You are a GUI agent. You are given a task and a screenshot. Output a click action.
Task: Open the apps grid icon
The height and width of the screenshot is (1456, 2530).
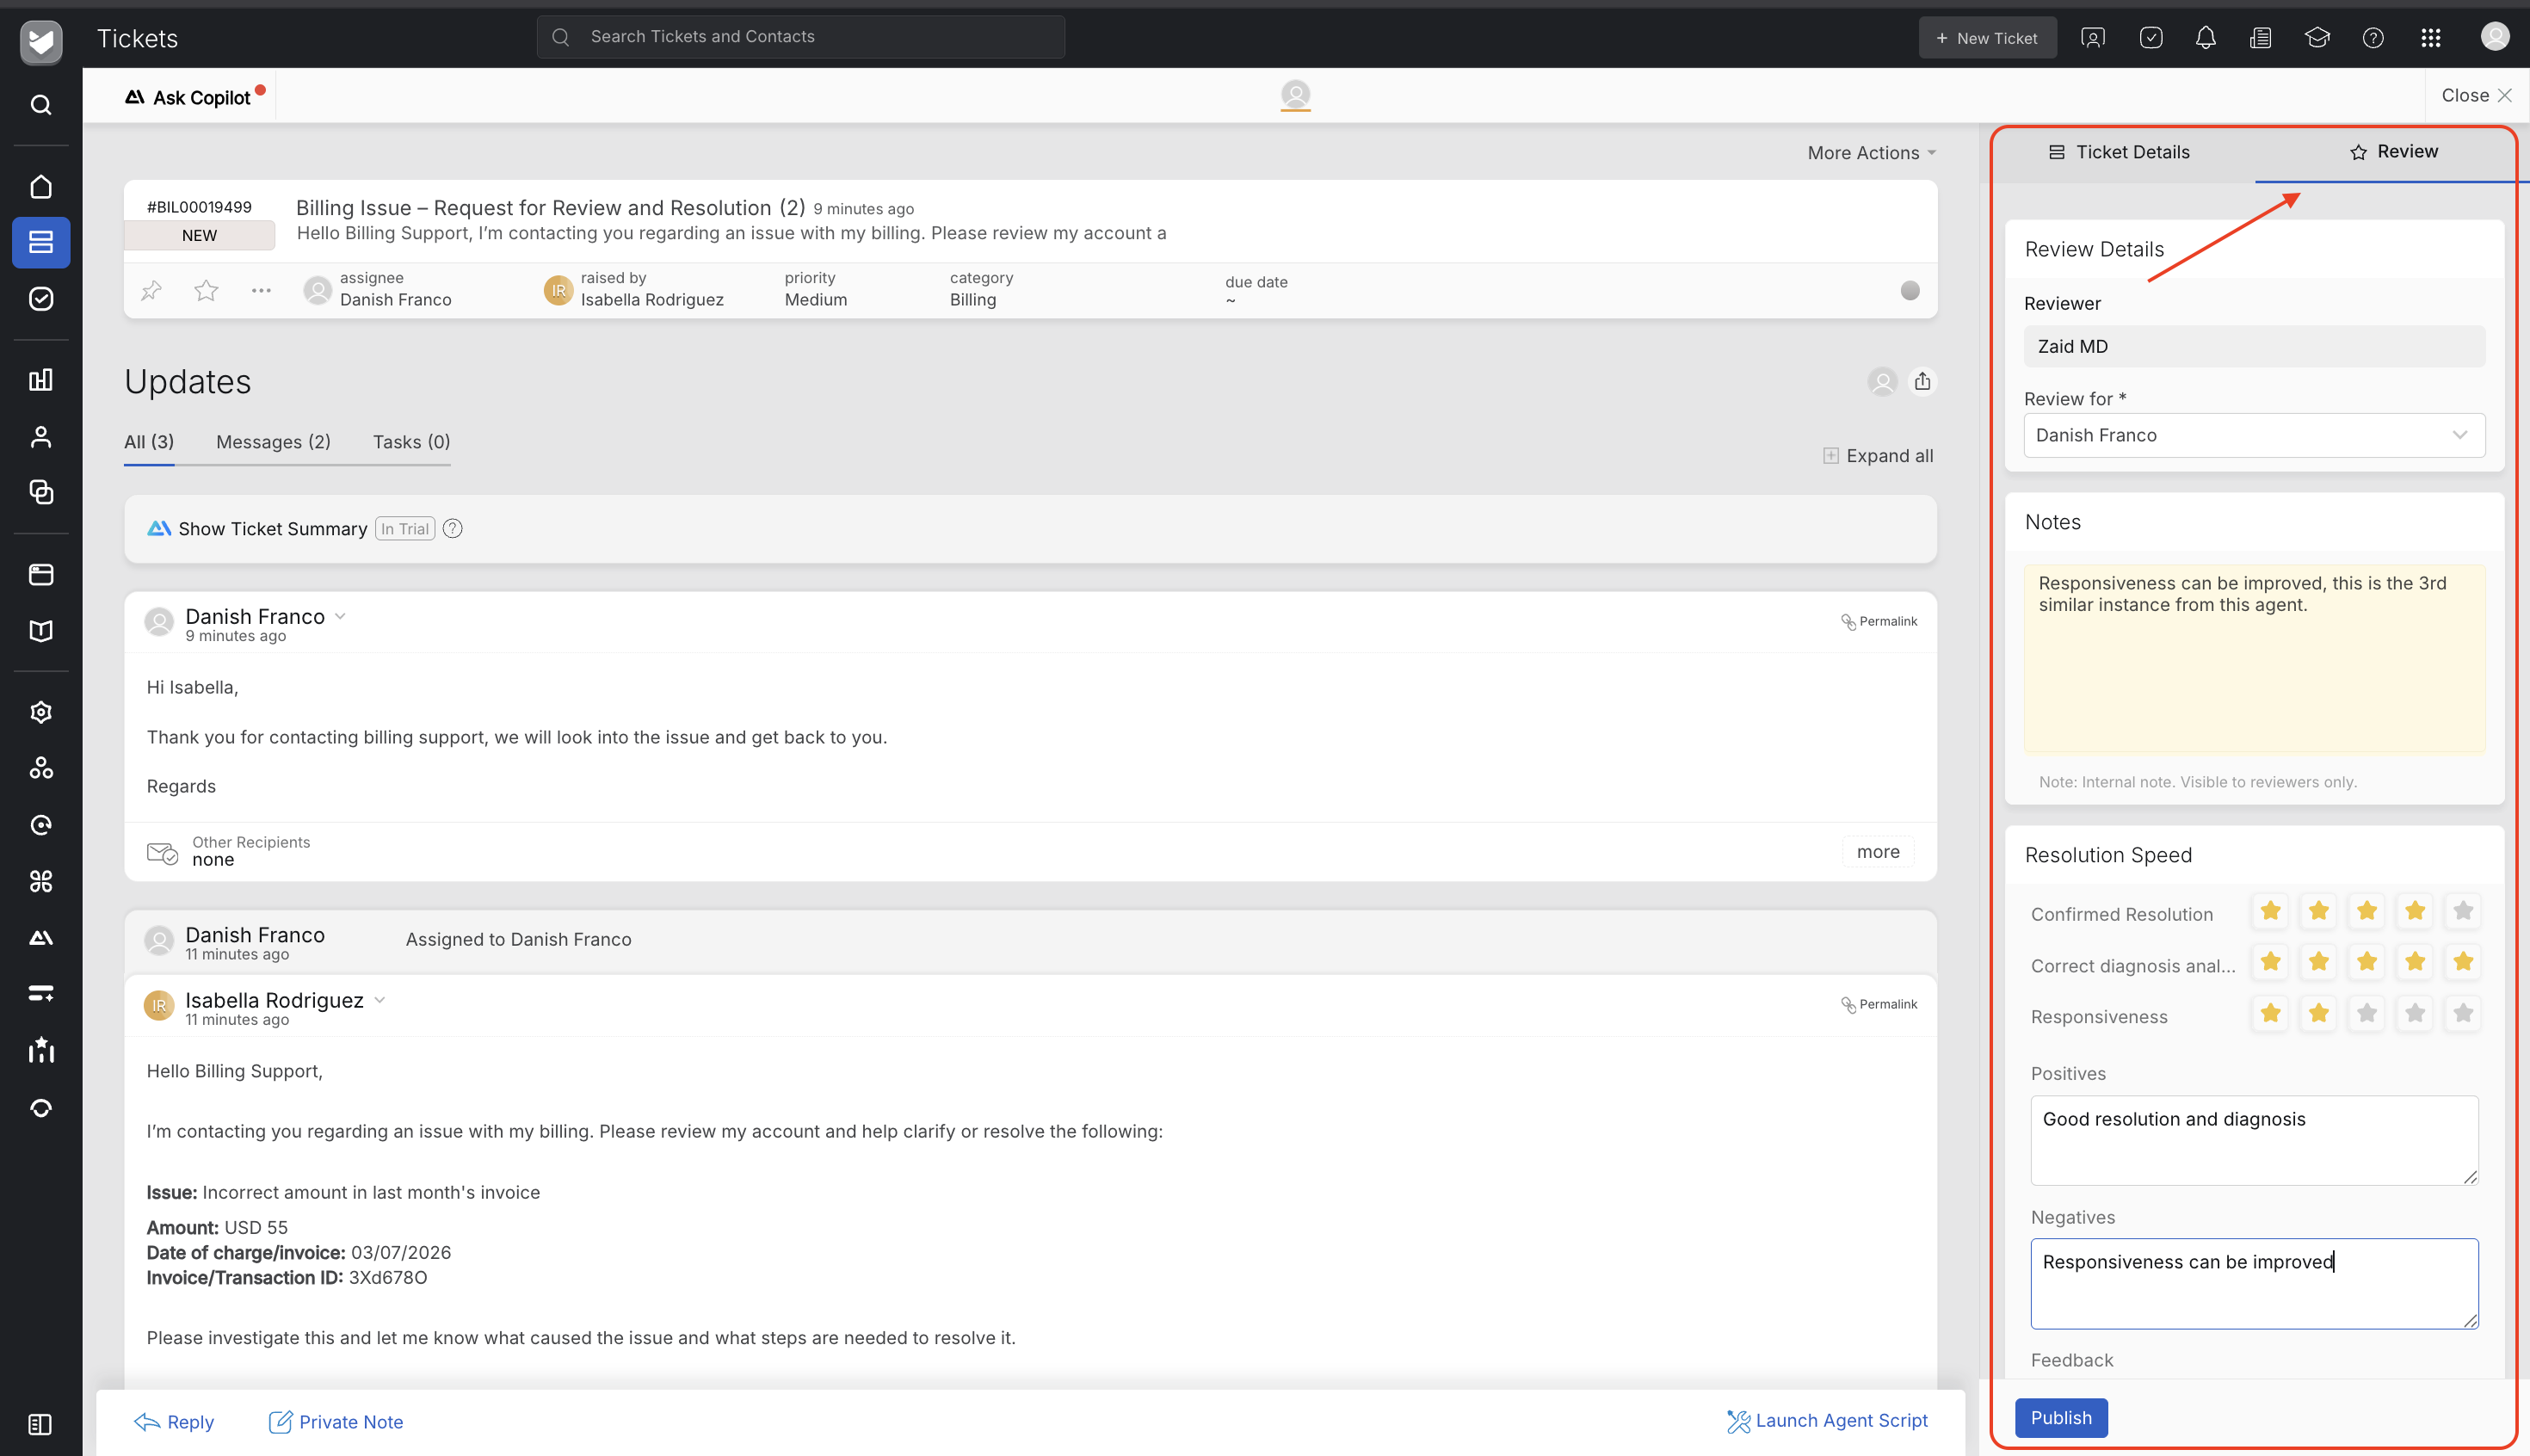pos(2431,38)
